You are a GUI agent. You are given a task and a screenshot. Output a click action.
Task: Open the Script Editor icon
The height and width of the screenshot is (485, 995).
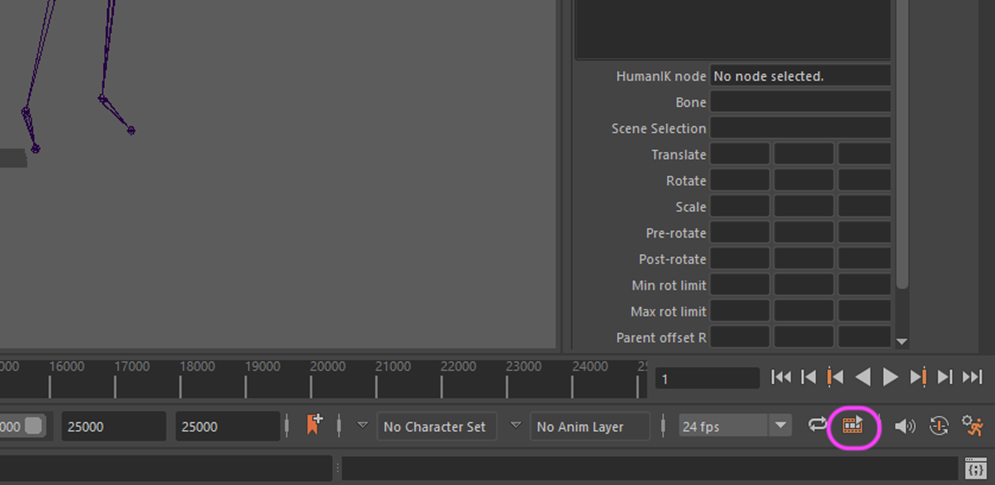976,468
